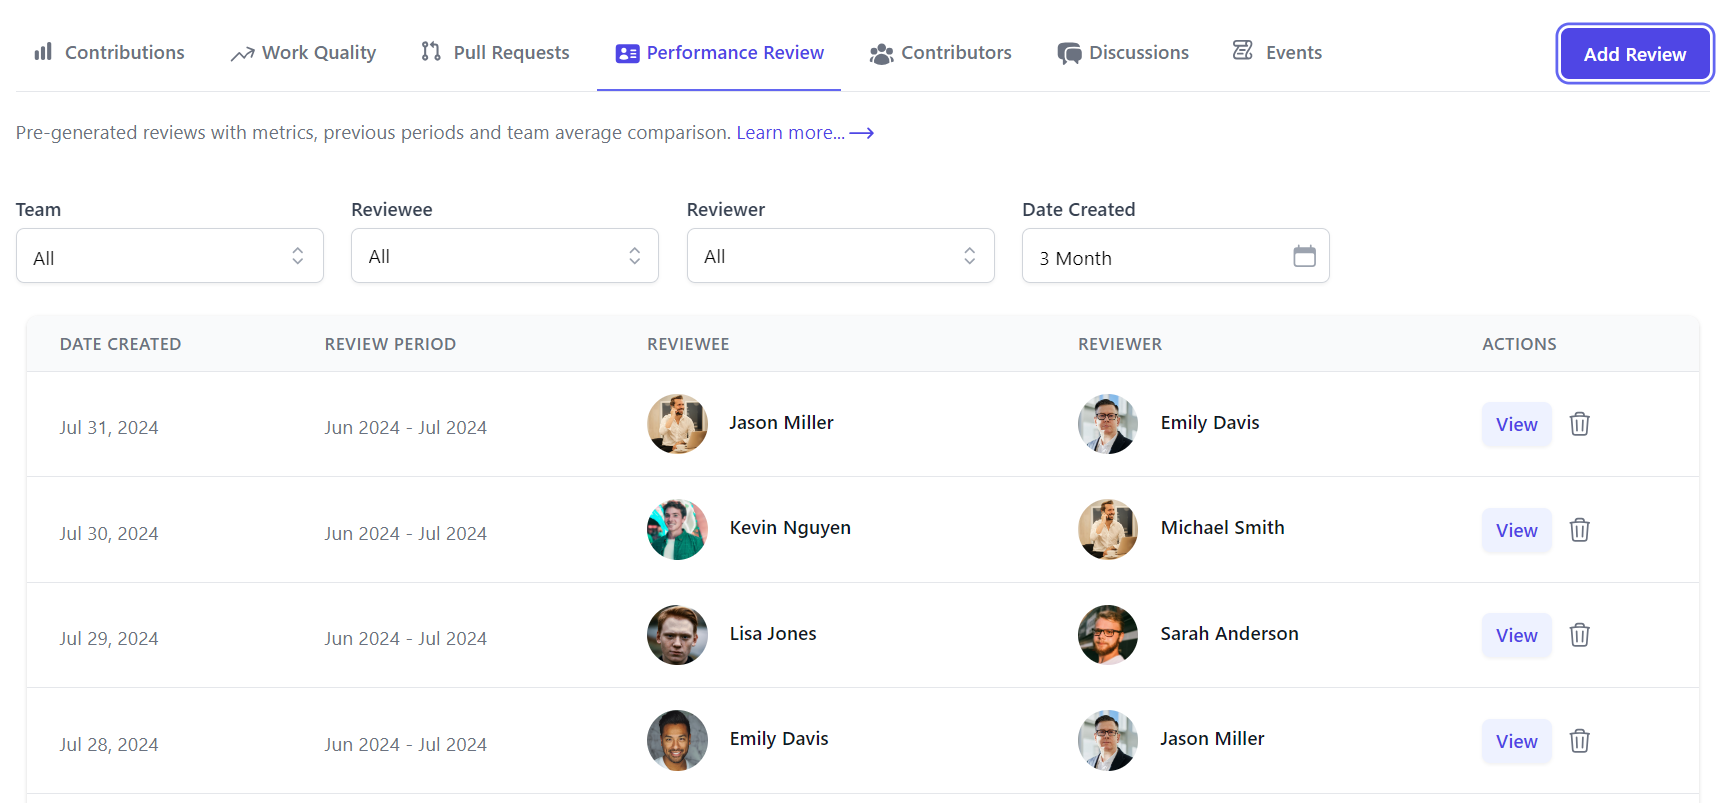The width and height of the screenshot is (1729, 803).
Task: Go to the Pull Requests tab
Action: tap(495, 52)
